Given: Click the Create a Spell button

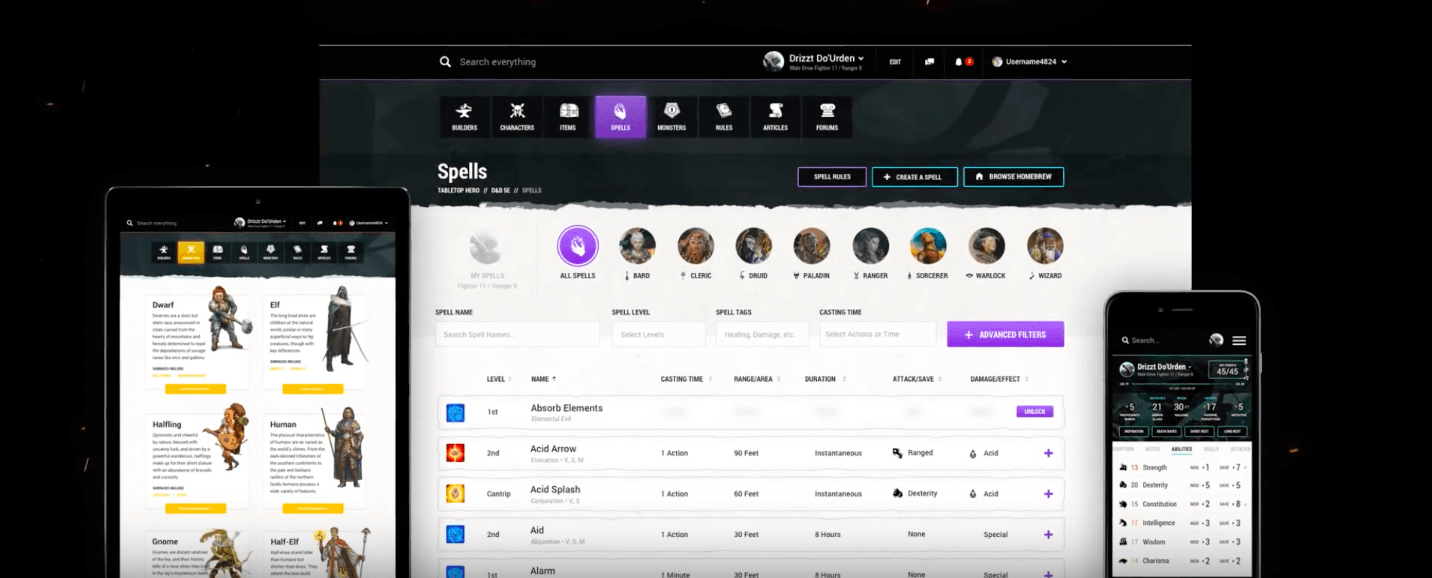Looking at the screenshot, I should (915, 177).
